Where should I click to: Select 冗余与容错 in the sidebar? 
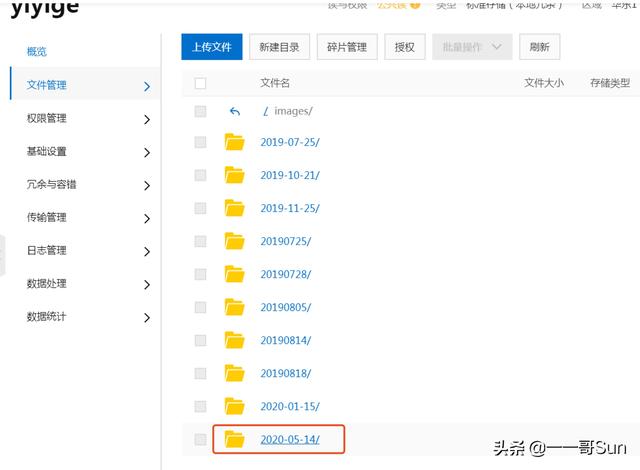point(51,185)
